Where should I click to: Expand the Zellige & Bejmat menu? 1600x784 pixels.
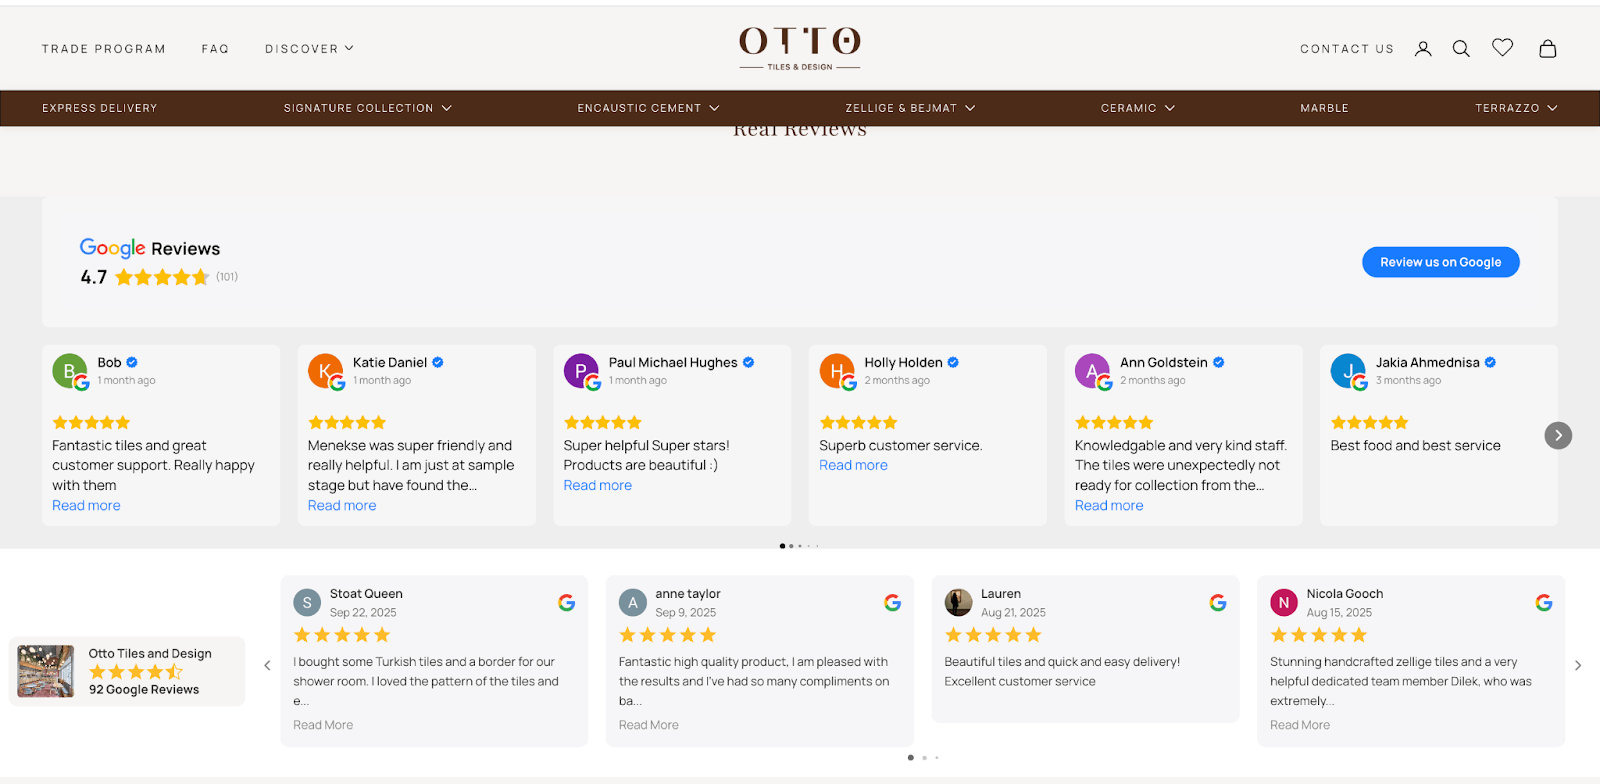point(910,108)
